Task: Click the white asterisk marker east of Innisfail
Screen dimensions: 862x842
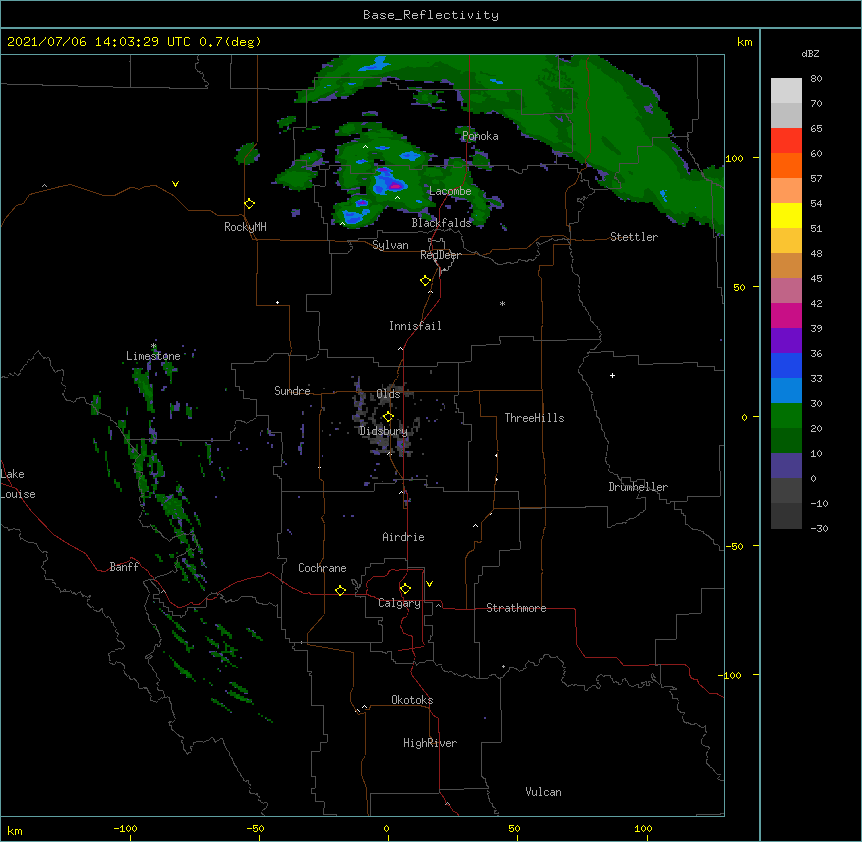Action: click(502, 303)
